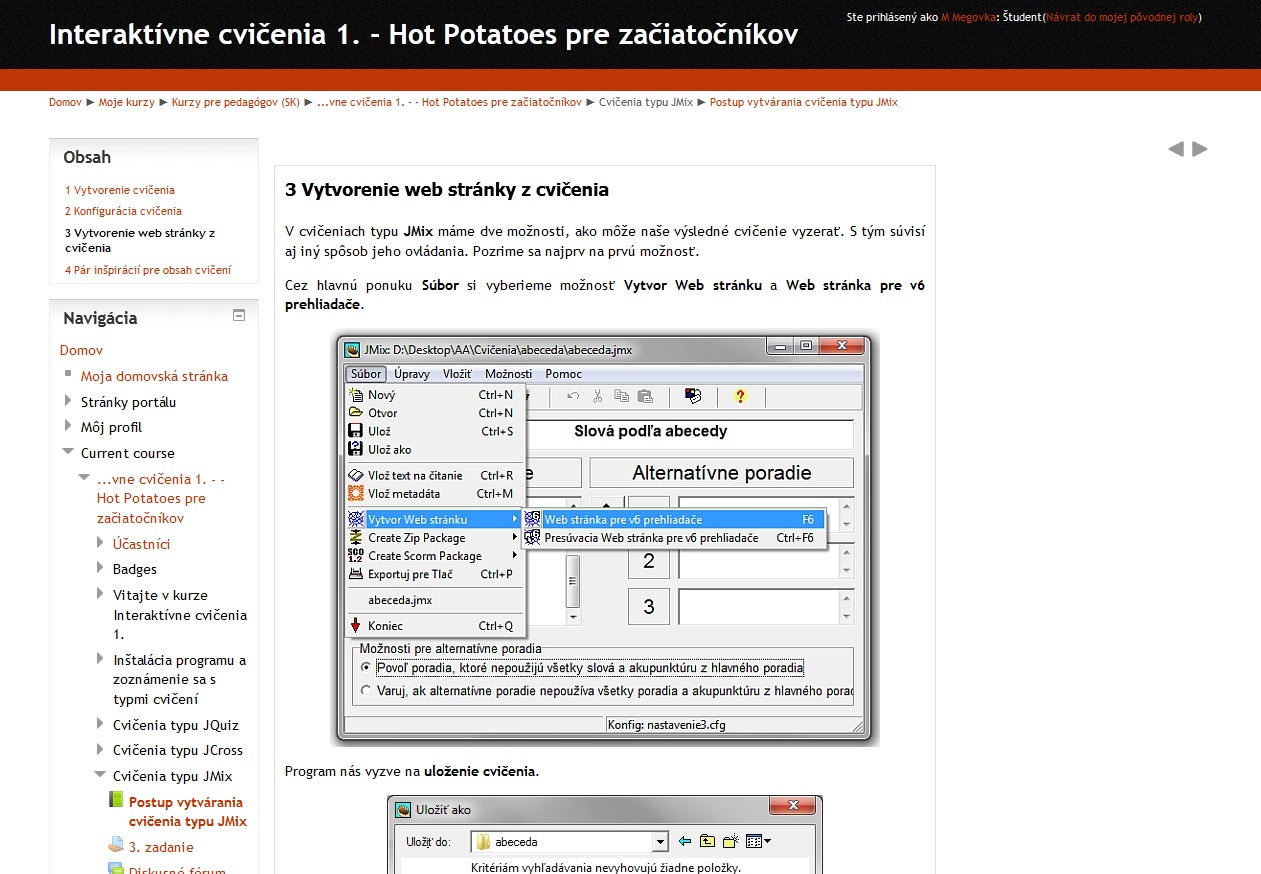Expand Cvičenia typu JCross section
The height and width of the screenshot is (874, 1261).
pos(100,749)
